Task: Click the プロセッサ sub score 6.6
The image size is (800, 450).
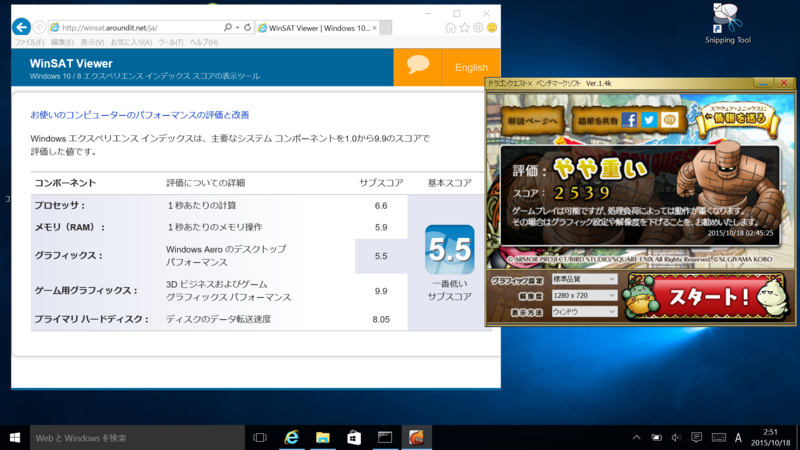Action: (381, 206)
